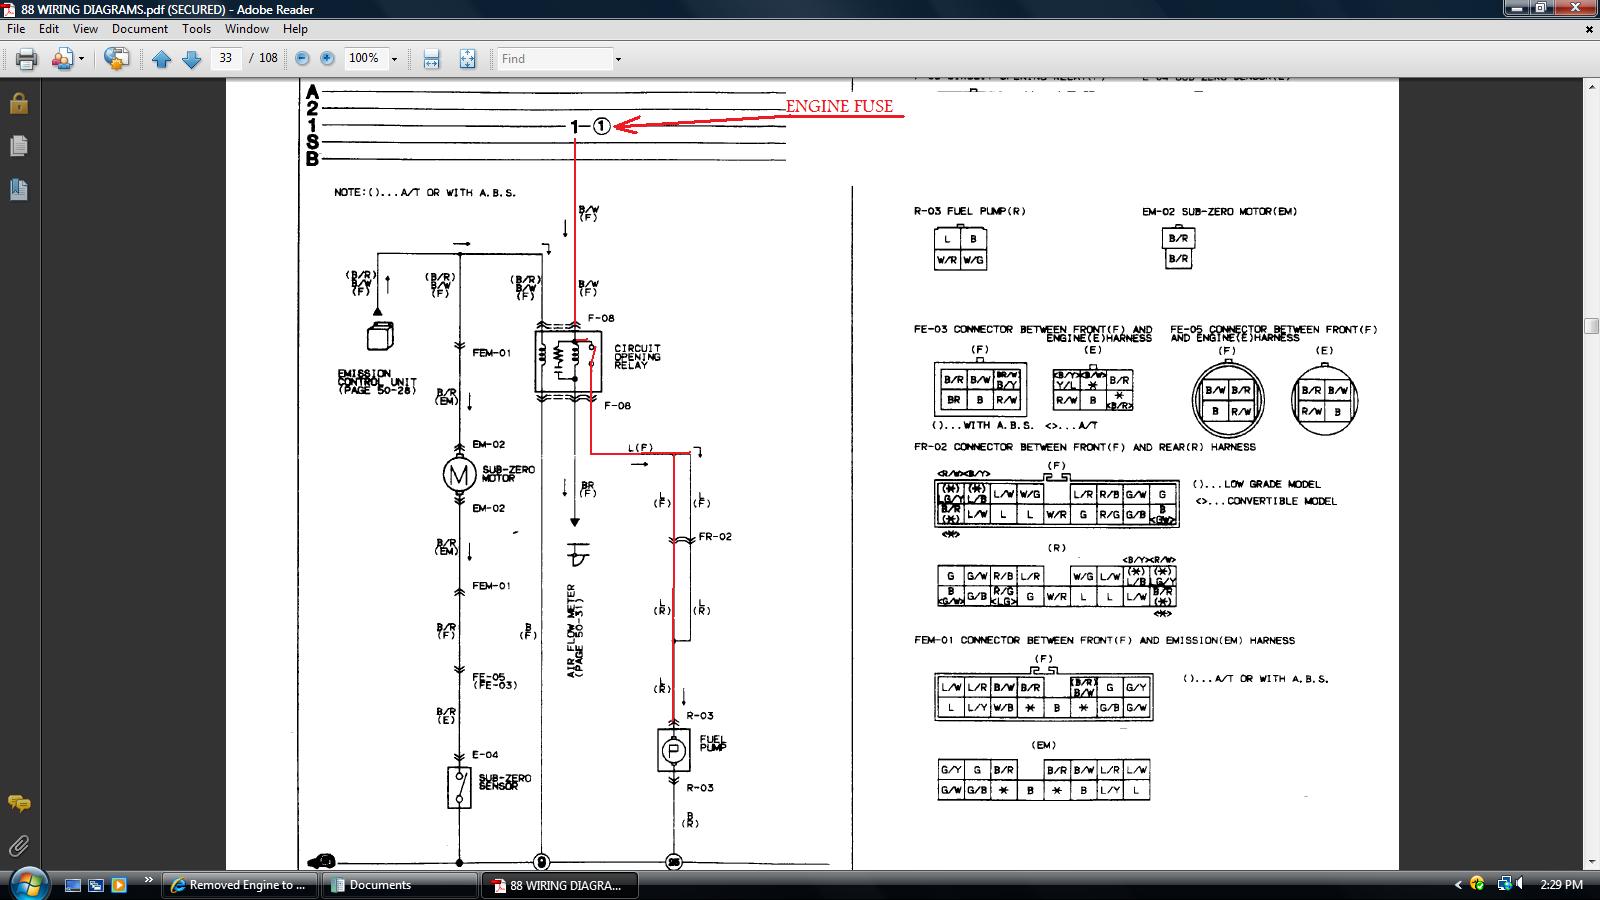This screenshot has width=1600, height=900.
Task: Click the security lock icon in sidebar
Action: 18,103
